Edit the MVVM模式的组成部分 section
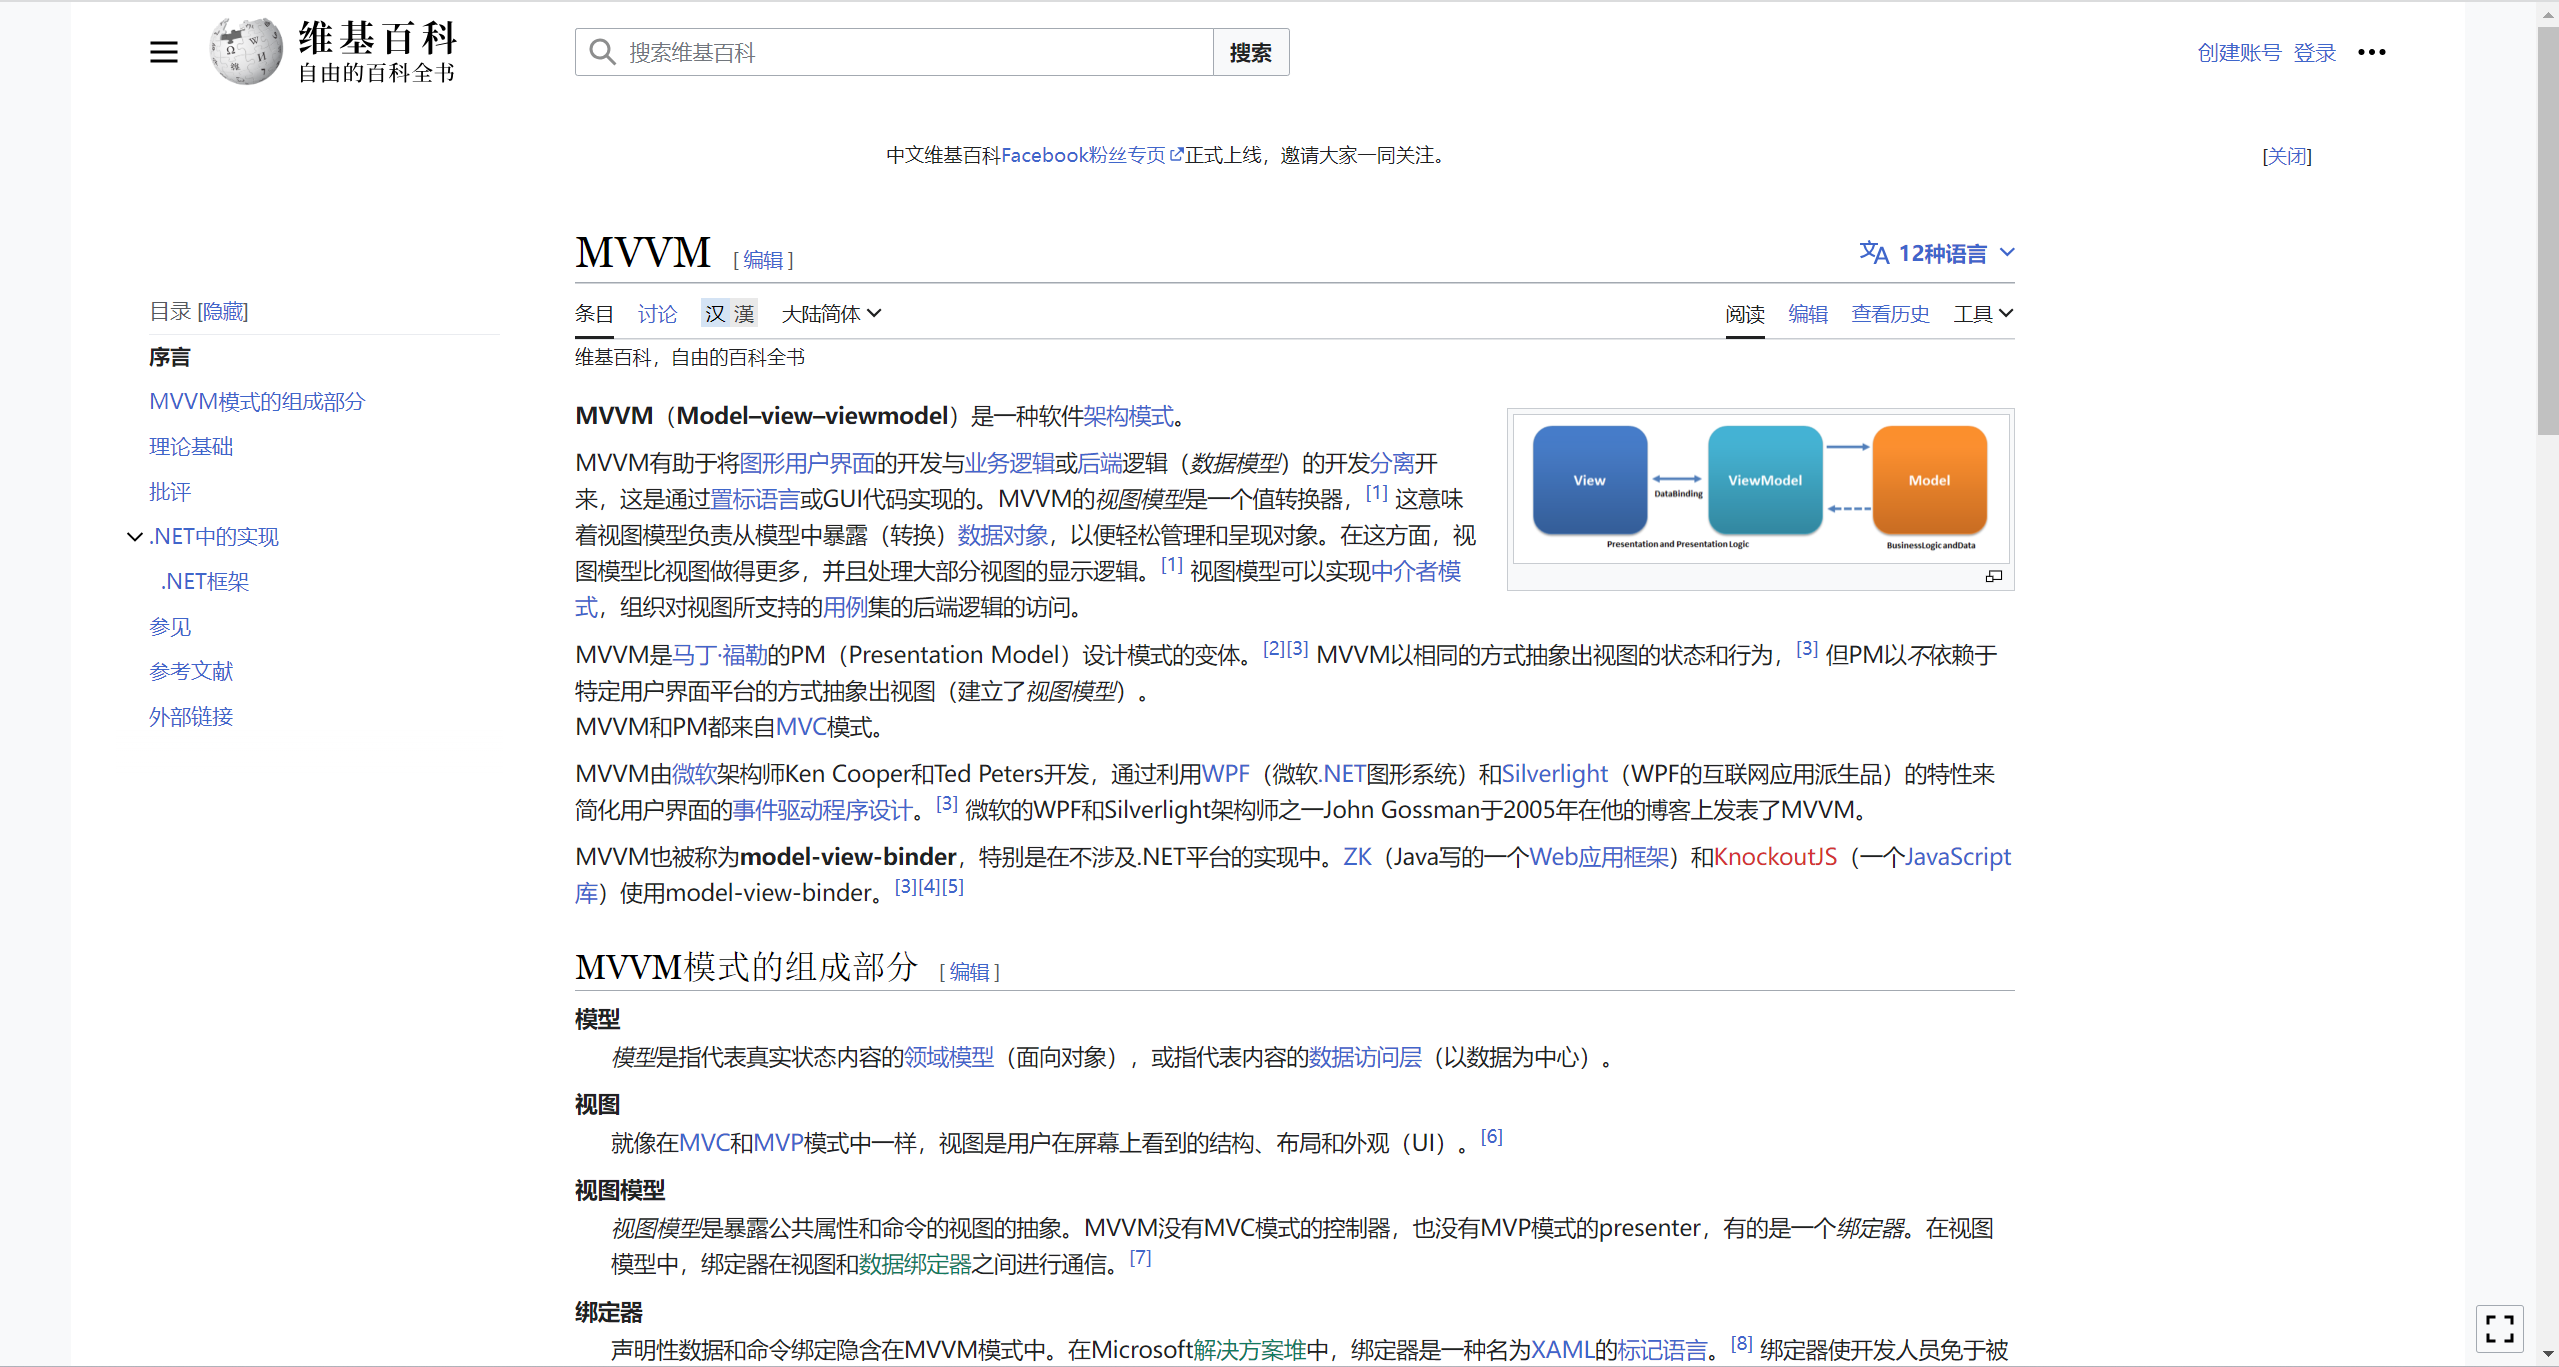Screen dimensions: 2559x1367 [969, 972]
